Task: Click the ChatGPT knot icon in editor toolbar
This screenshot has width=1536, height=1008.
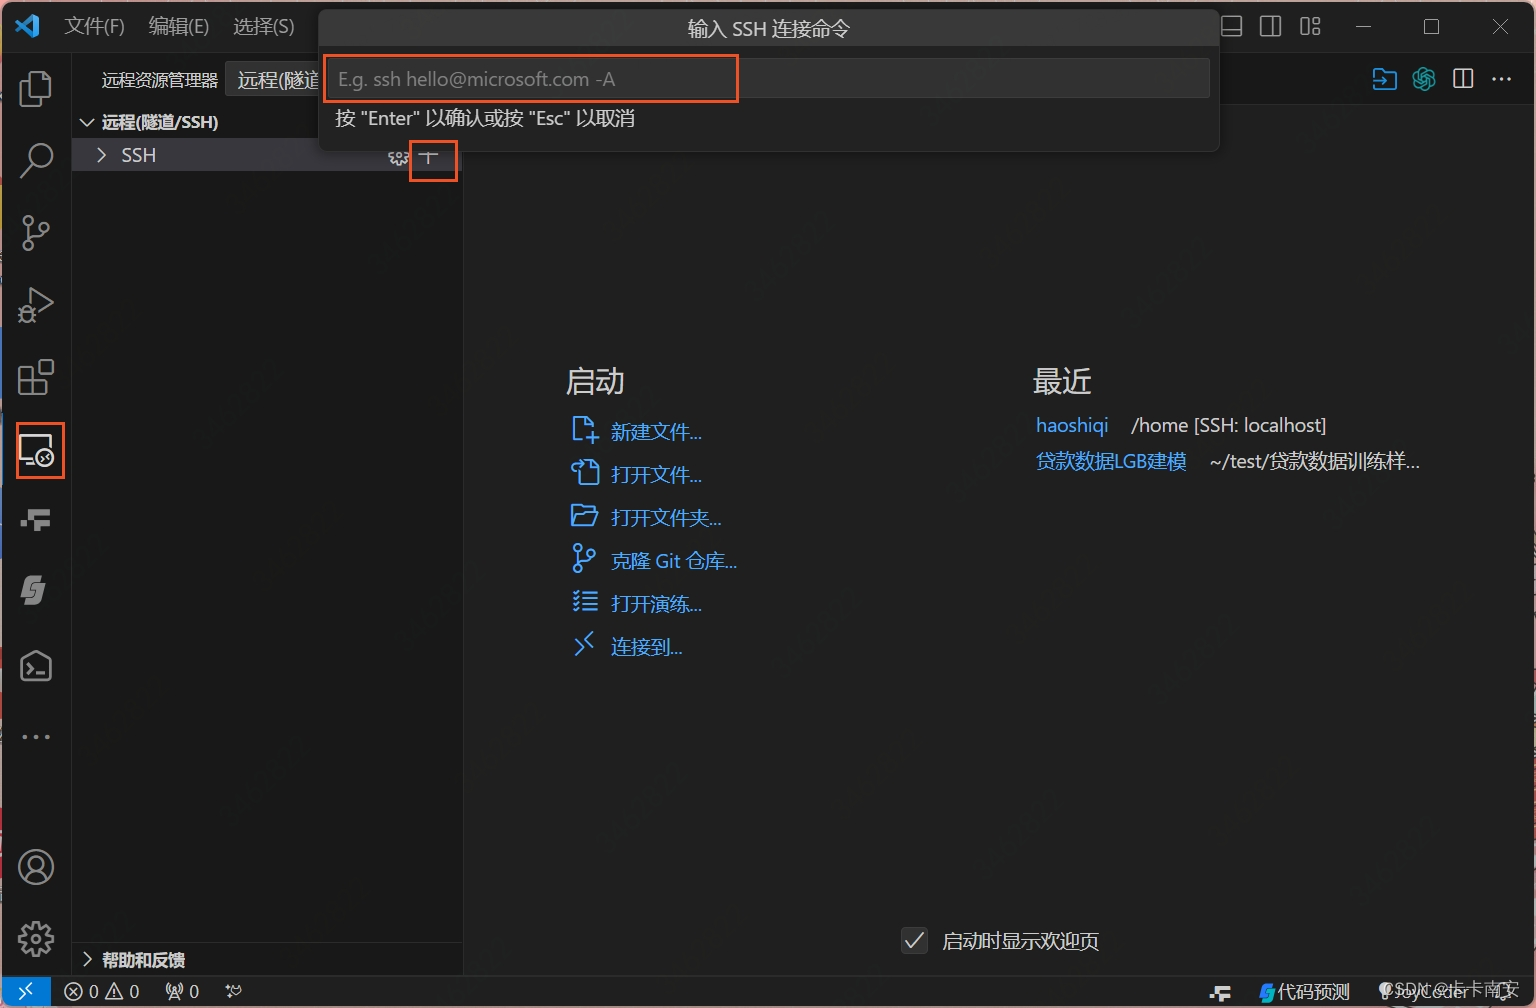Action: coord(1424,79)
